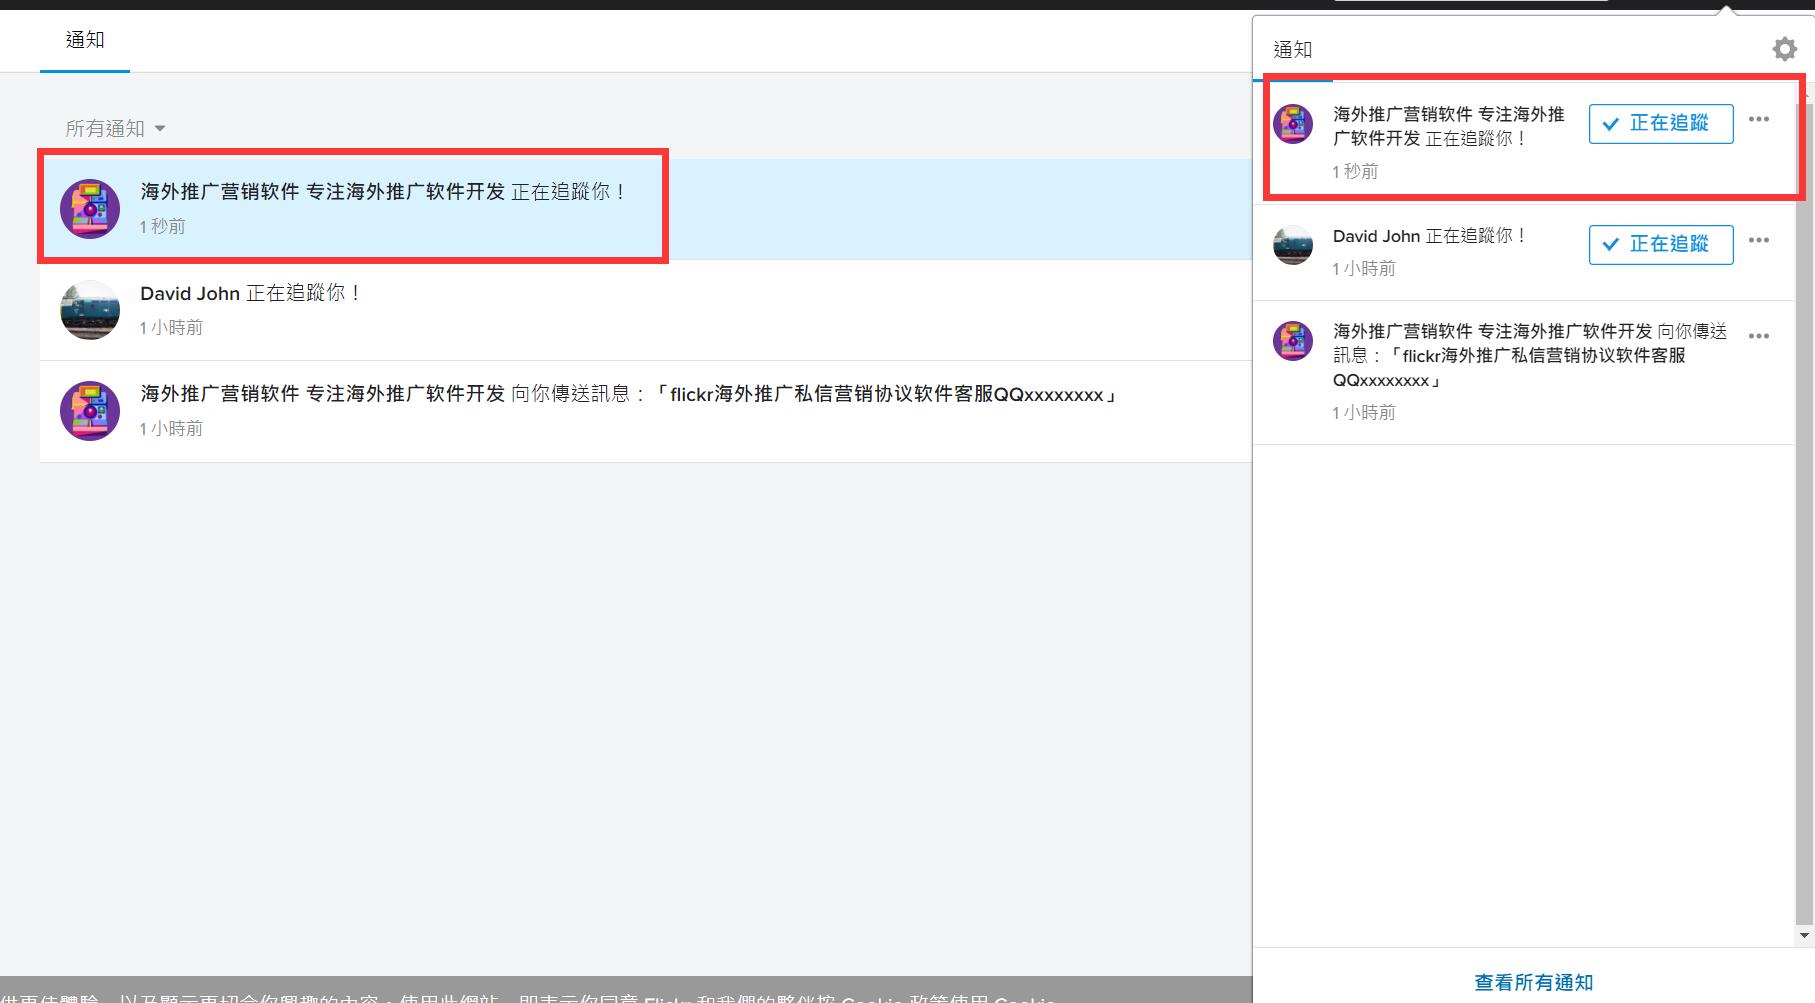Image resolution: width=1815 pixels, height=1003 pixels.
Task: Click scrollbar down arrow in popup panel
Action: tap(1804, 936)
